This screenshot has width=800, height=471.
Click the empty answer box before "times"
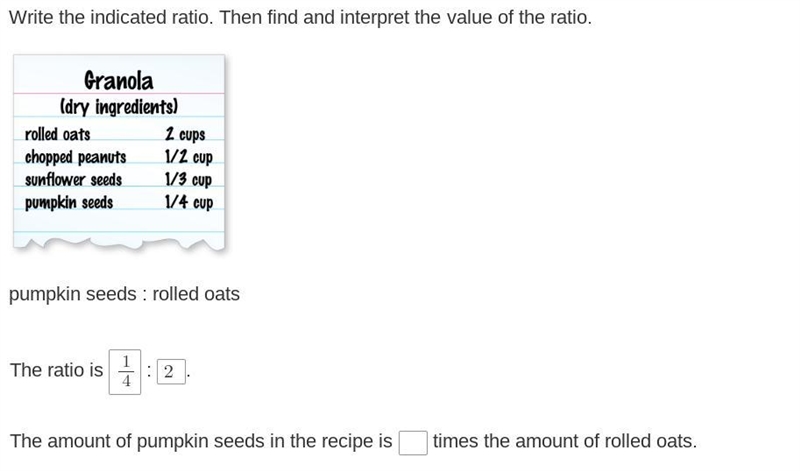pos(413,442)
